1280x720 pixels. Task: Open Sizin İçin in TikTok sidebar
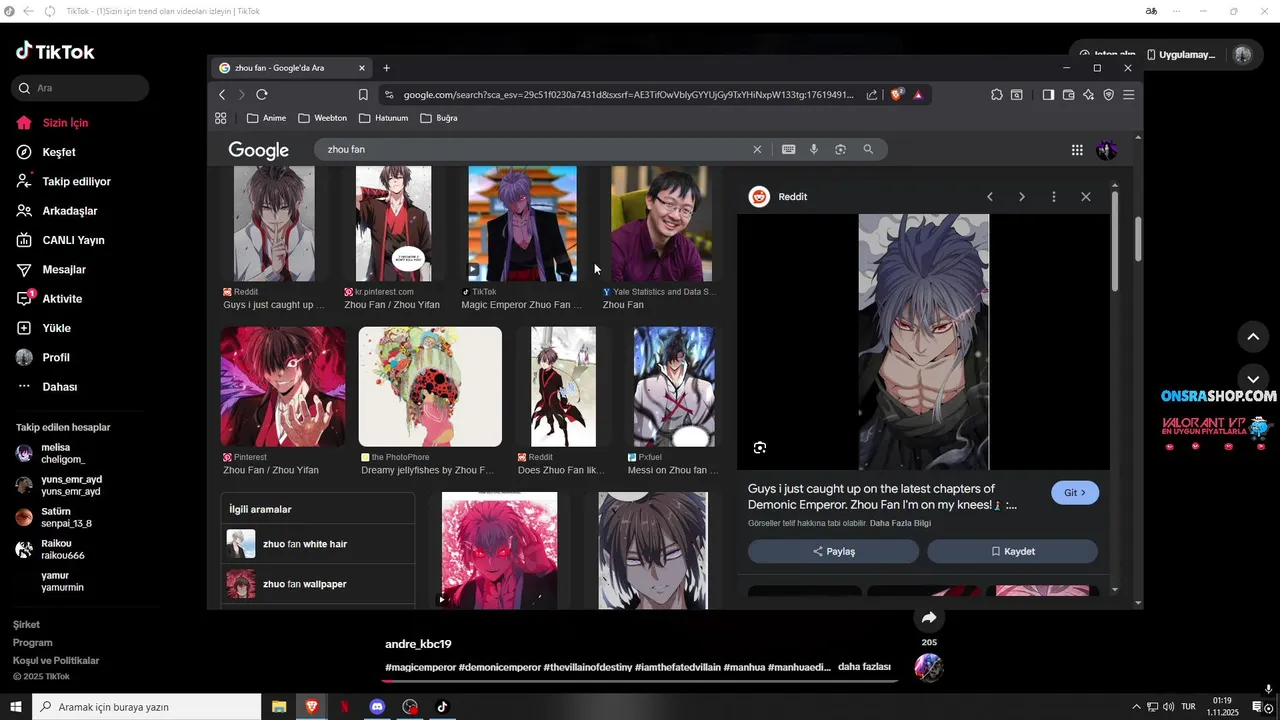[65, 123]
